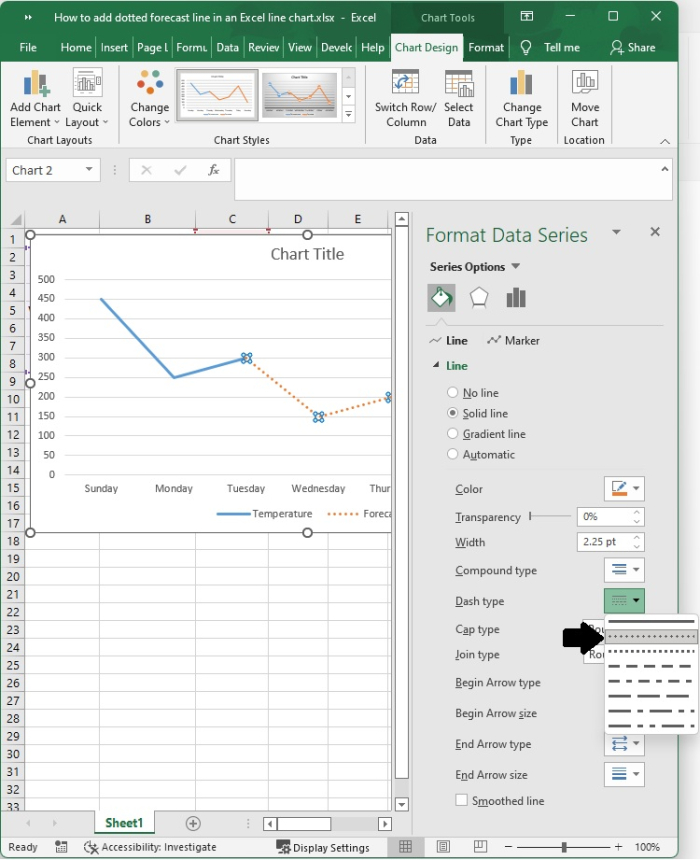The image size is (700, 860).
Task: Collapse the ribbon
Action: pyautogui.click(x=665, y=141)
